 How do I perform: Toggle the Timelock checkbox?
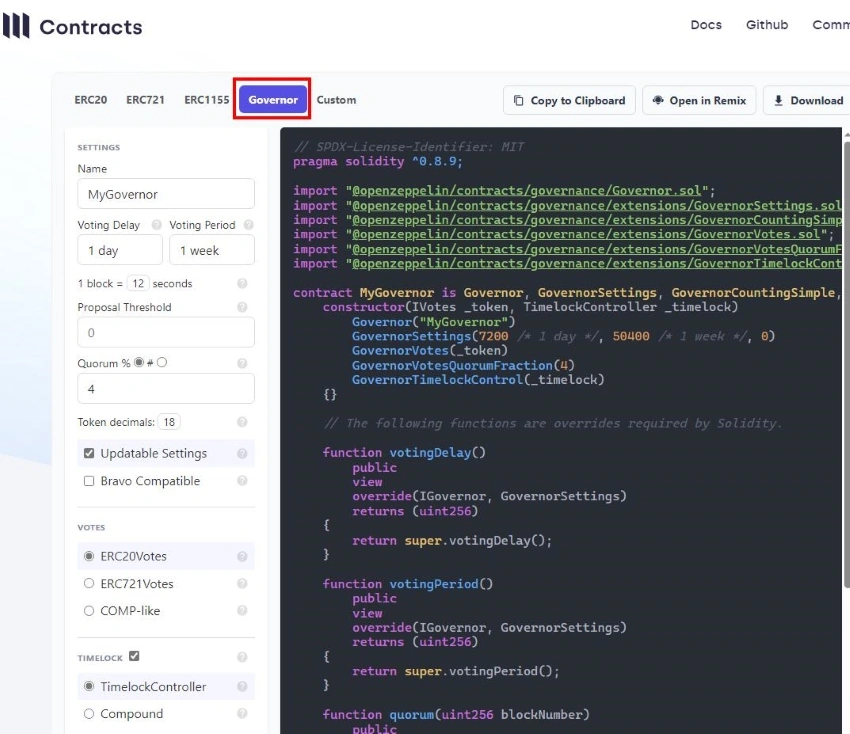134,656
